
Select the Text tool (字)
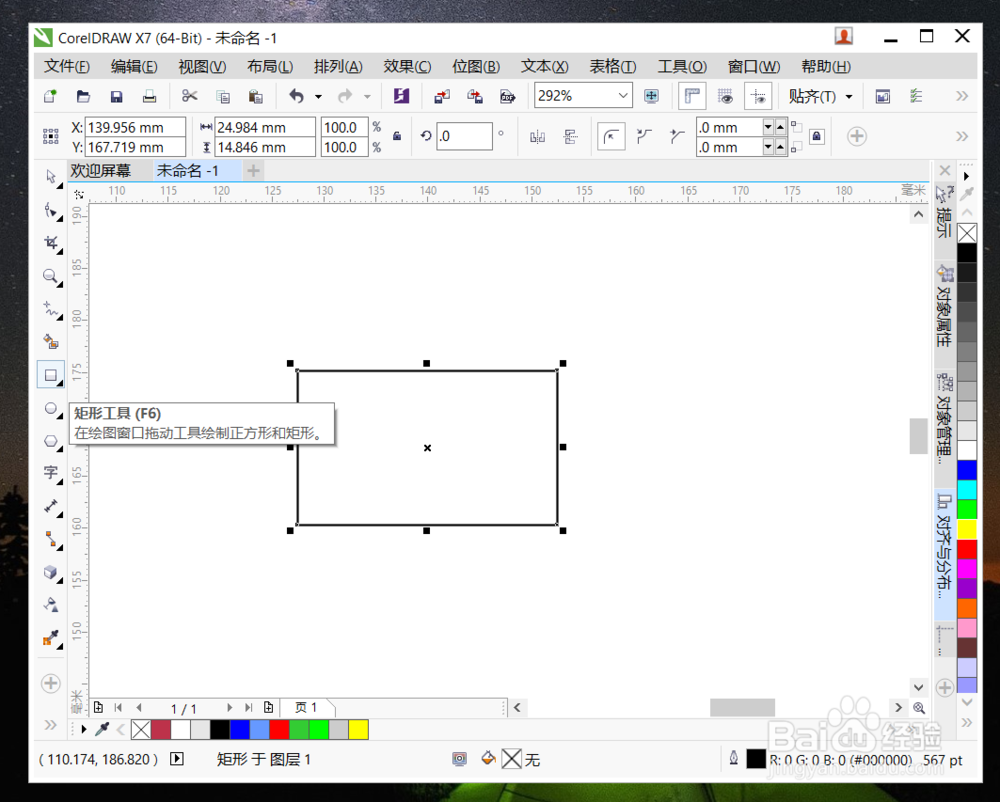click(51, 474)
